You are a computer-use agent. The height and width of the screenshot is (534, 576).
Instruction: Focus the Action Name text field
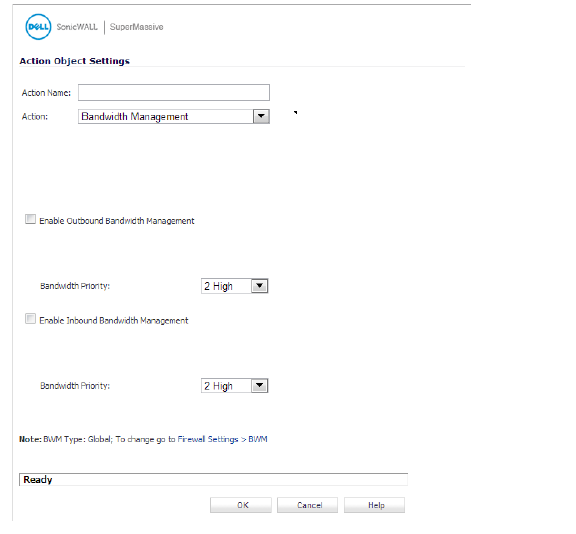pyautogui.click(x=174, y=93)
